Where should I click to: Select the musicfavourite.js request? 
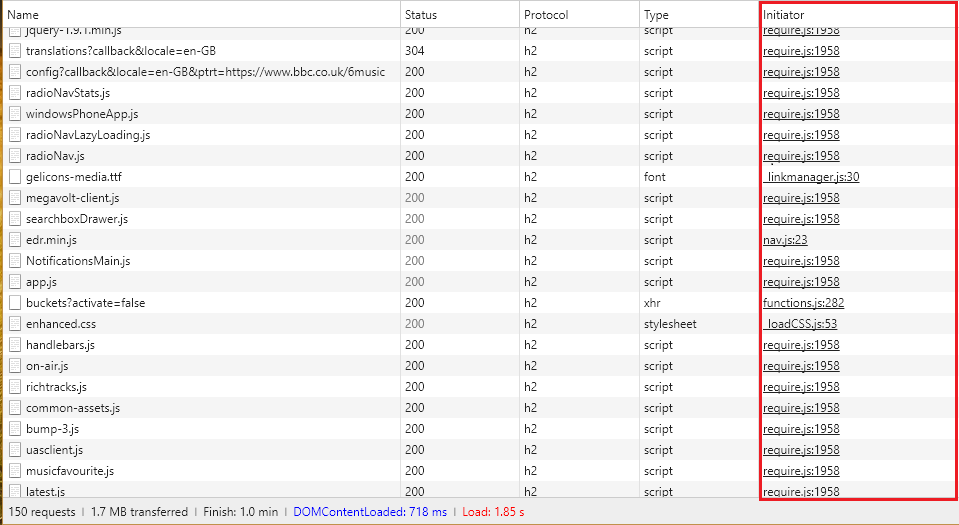70,471
